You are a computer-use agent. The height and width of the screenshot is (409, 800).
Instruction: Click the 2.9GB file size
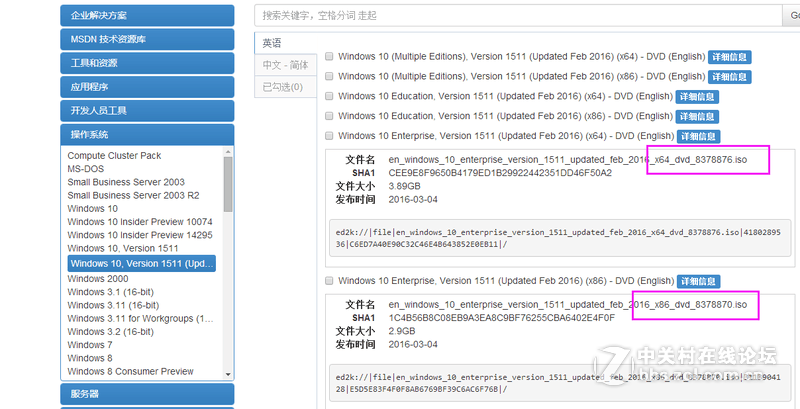tap(402, 331)
